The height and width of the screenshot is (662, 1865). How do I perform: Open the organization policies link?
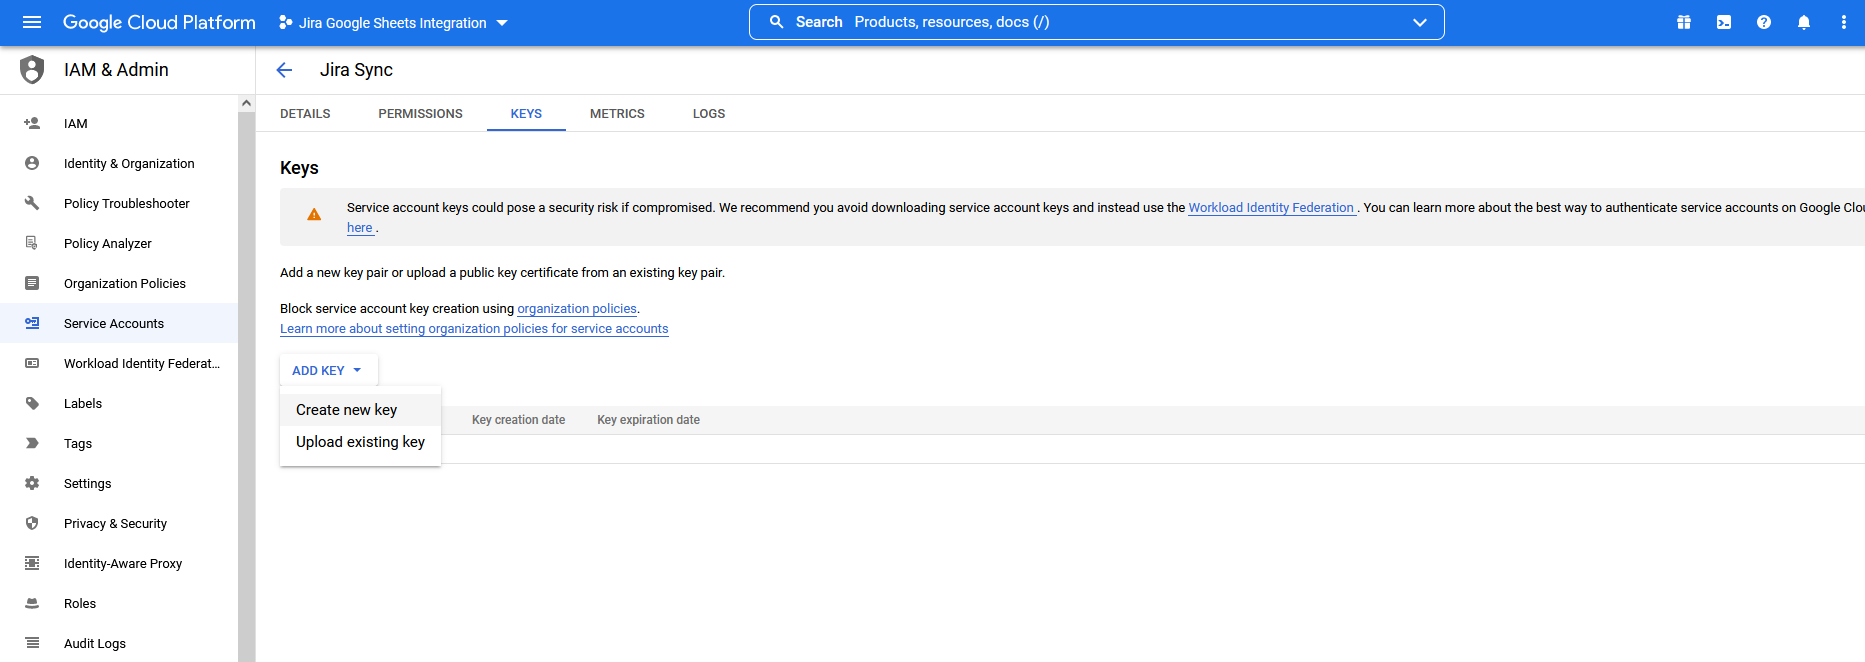577,309
